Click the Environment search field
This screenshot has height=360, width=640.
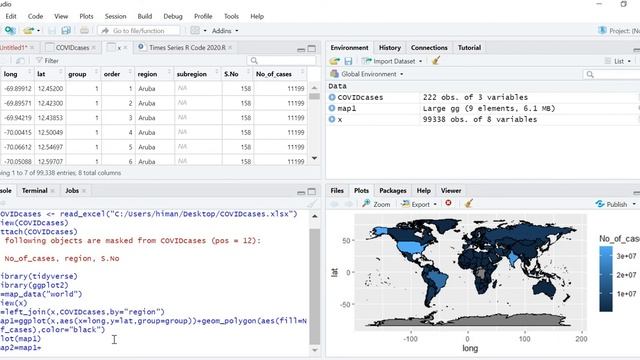612,74
